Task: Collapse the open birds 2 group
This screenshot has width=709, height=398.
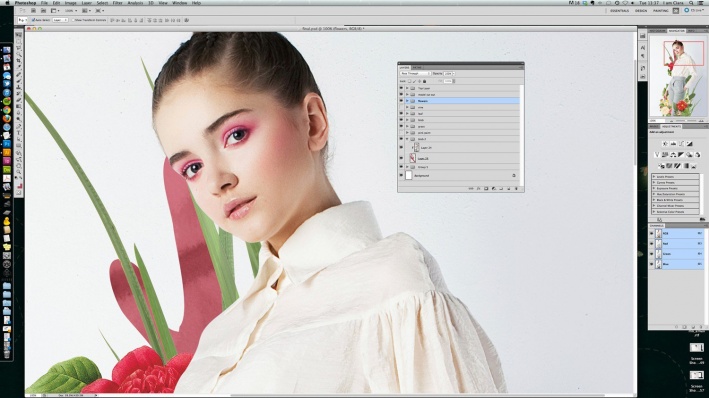Action: pos(407,139)
